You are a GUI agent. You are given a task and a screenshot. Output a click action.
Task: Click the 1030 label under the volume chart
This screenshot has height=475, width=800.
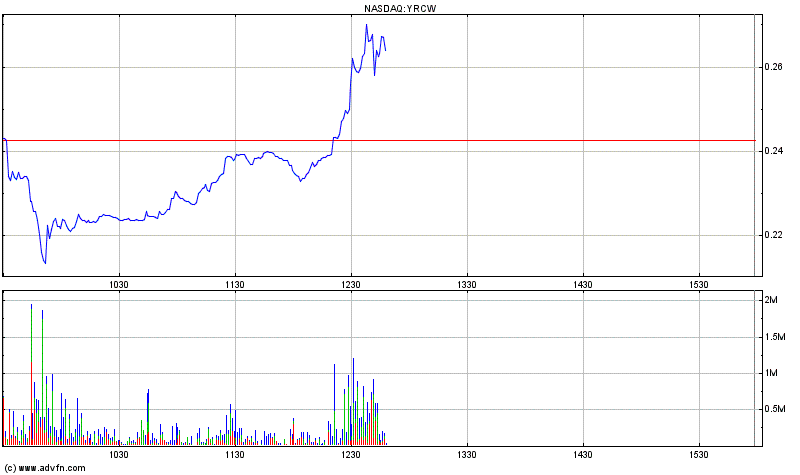pyautogui.click(x=119, y=455)
